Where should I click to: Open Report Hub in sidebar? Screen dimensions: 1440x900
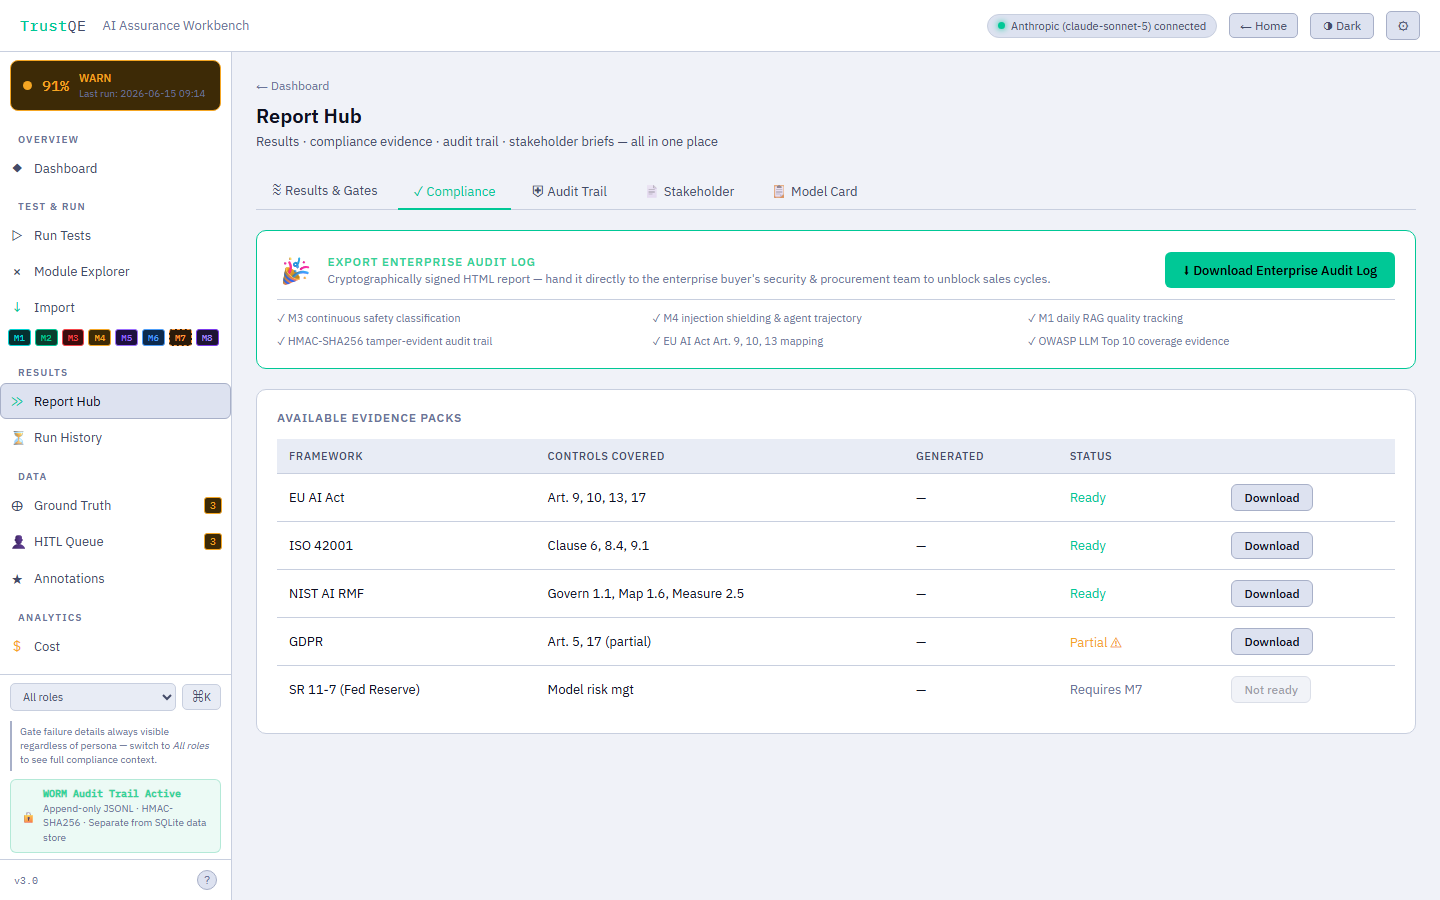[116, 401]
